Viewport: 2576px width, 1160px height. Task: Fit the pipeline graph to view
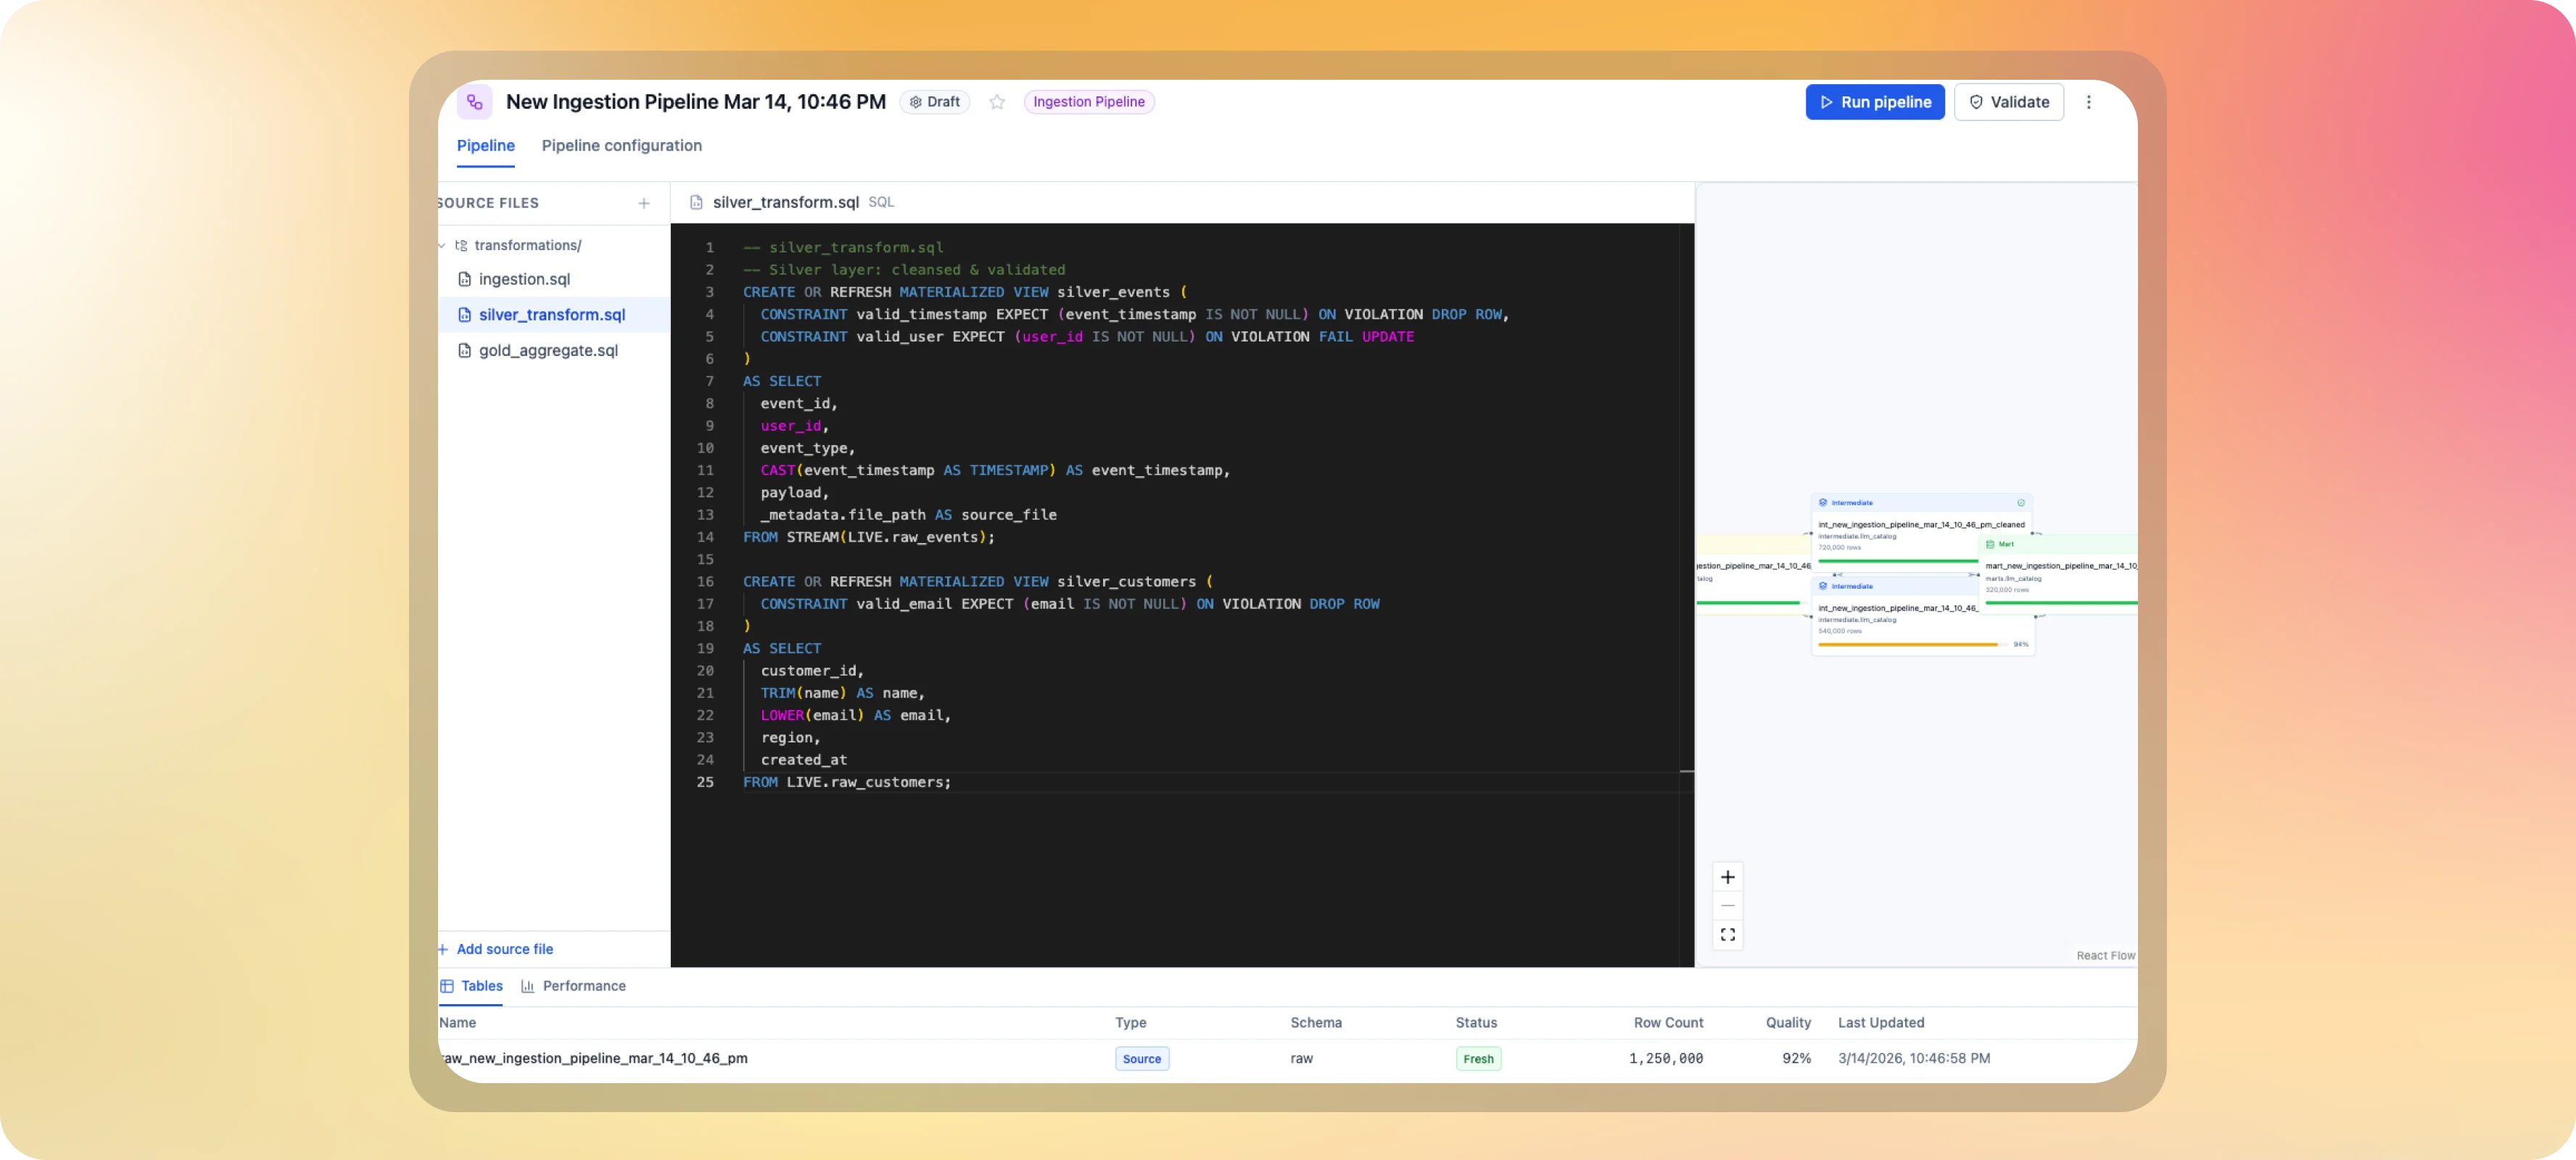pos(1727,936)
